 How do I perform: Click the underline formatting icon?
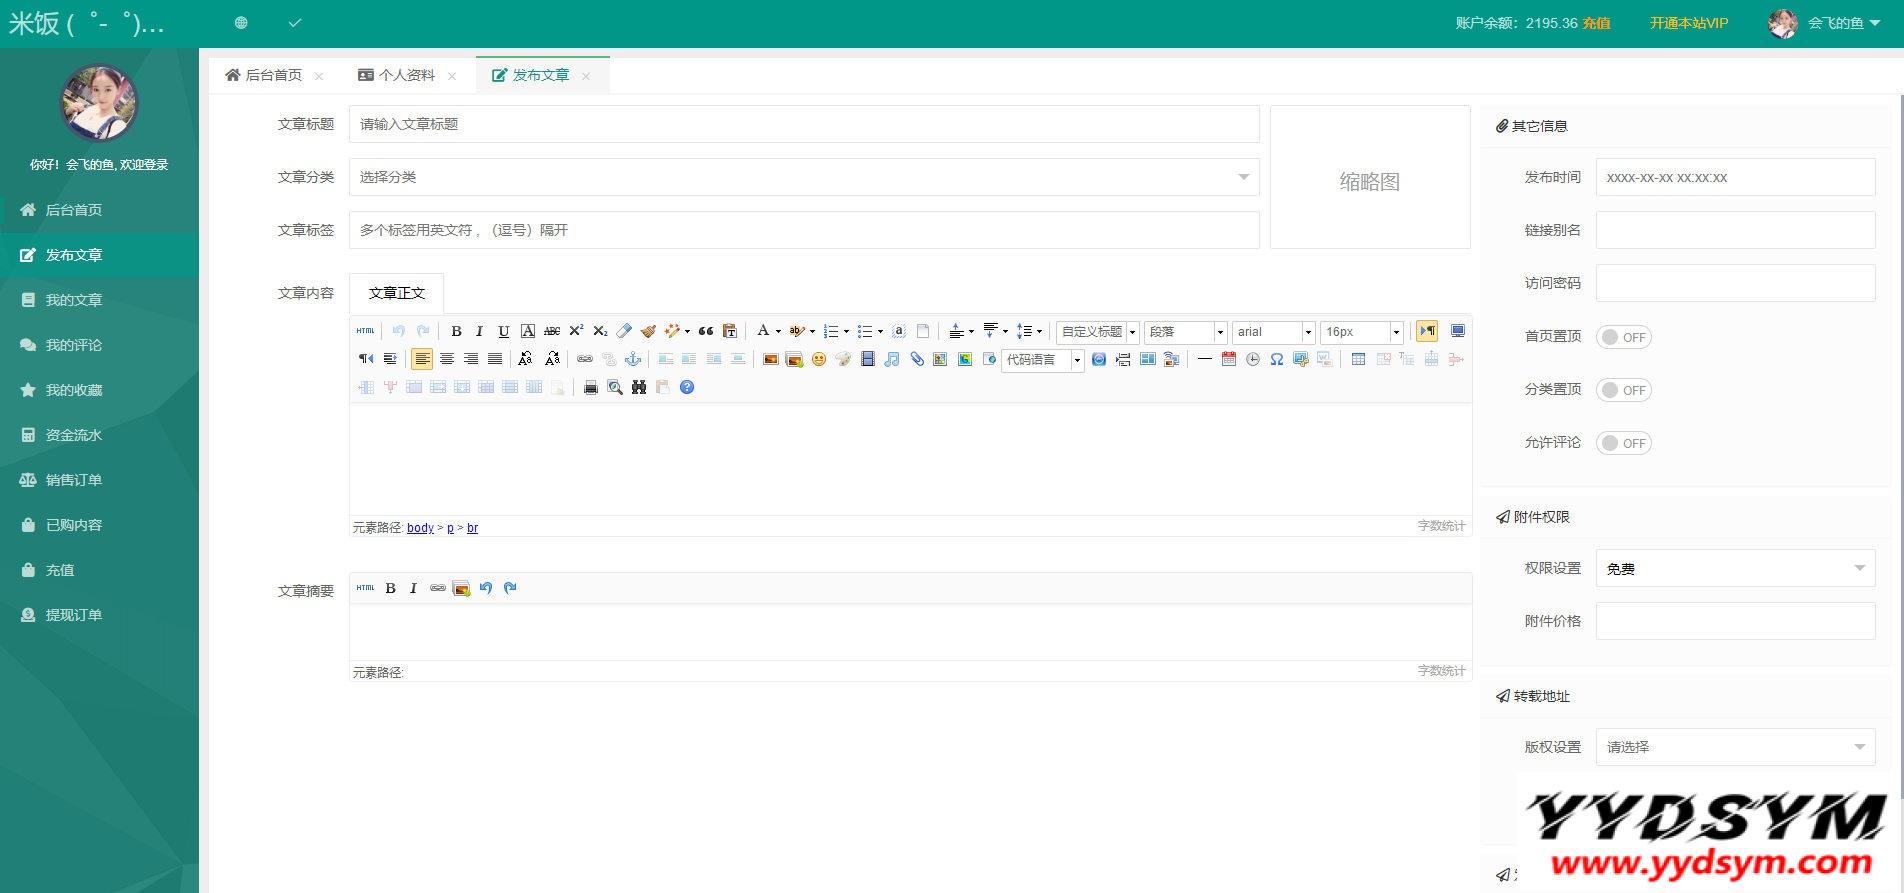(504, 332)
